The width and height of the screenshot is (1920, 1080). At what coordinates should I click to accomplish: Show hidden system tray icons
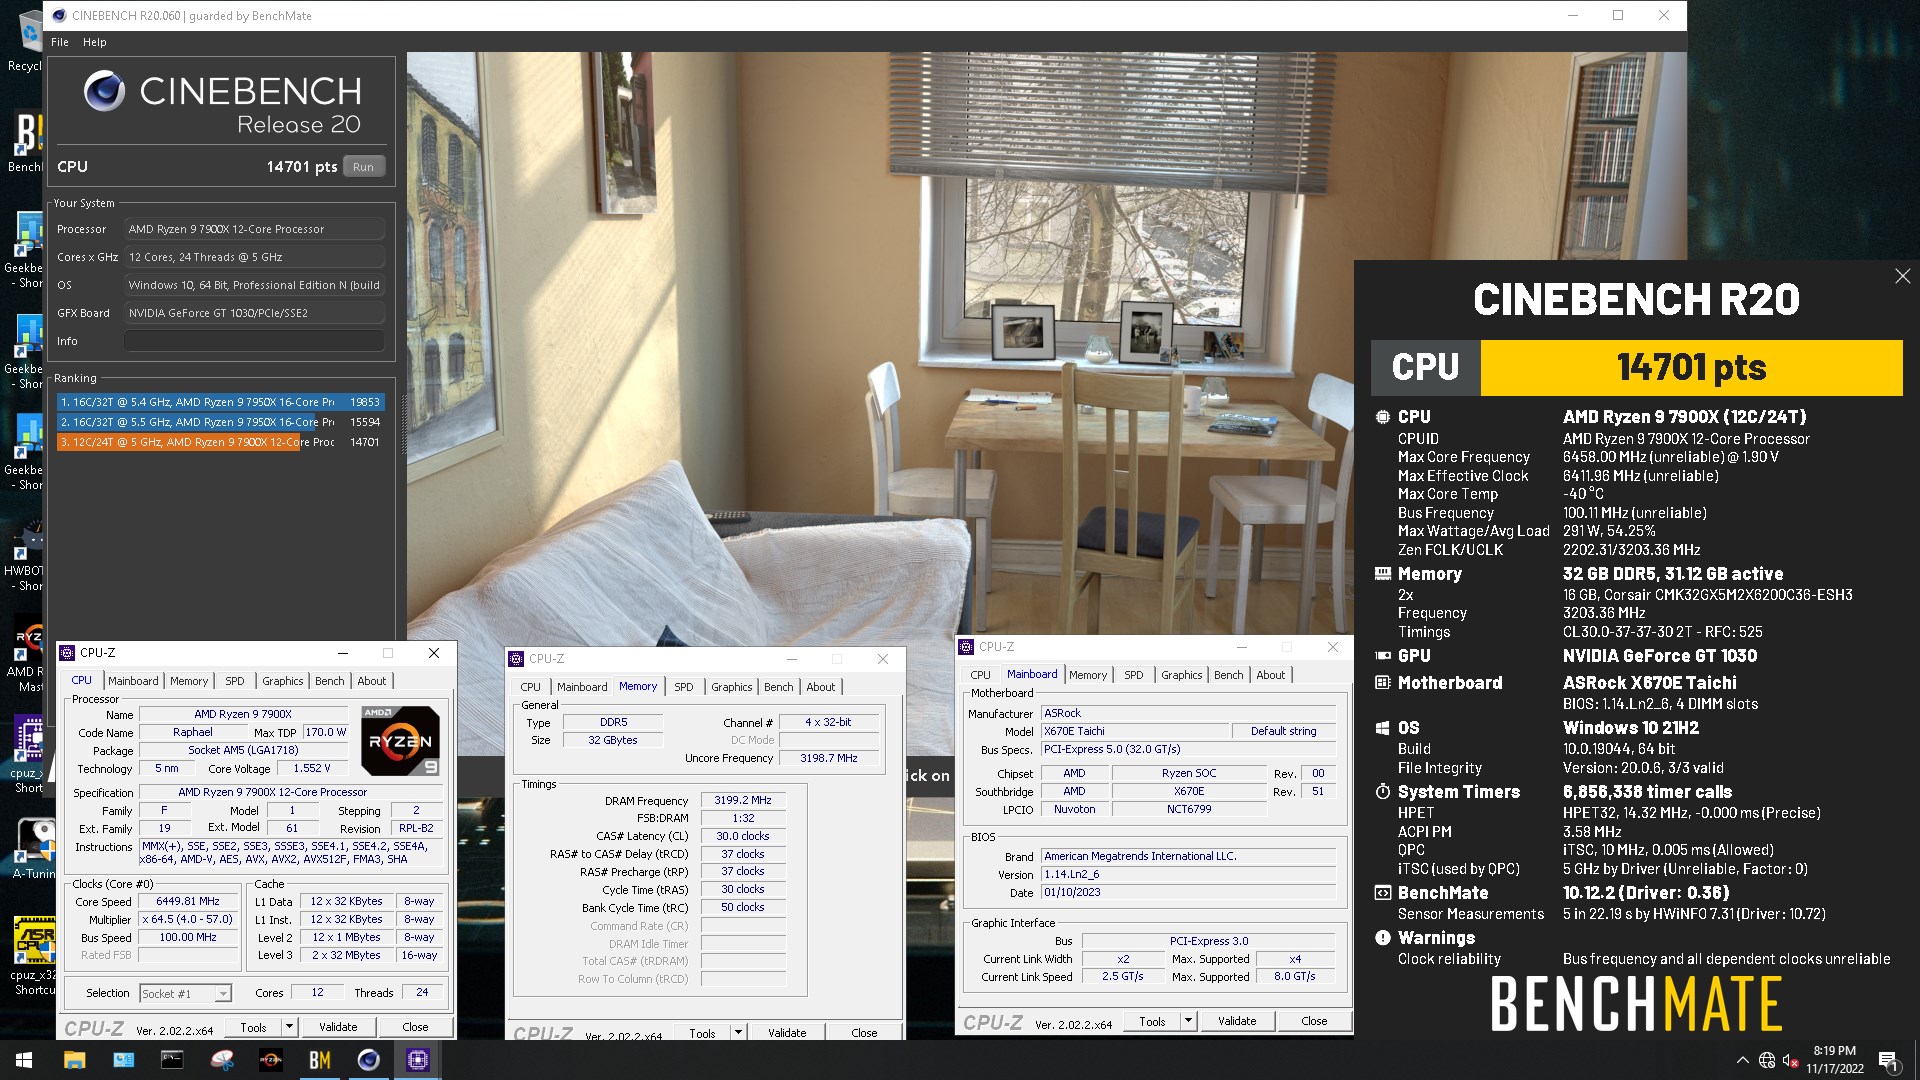[x=1742, y=1060]
